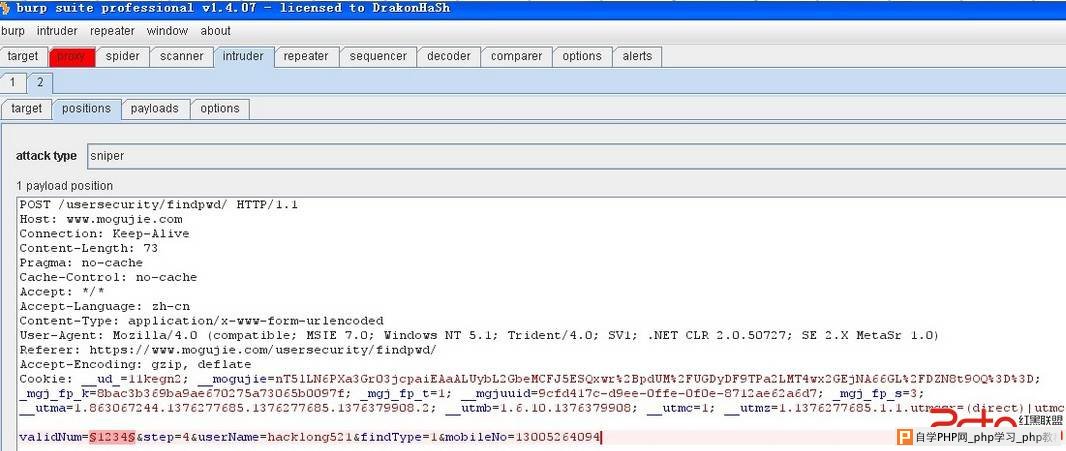Screen dimensions: 1066x451
Task: Click the Content-Length: 73 header line
Action: coord(88,248)
